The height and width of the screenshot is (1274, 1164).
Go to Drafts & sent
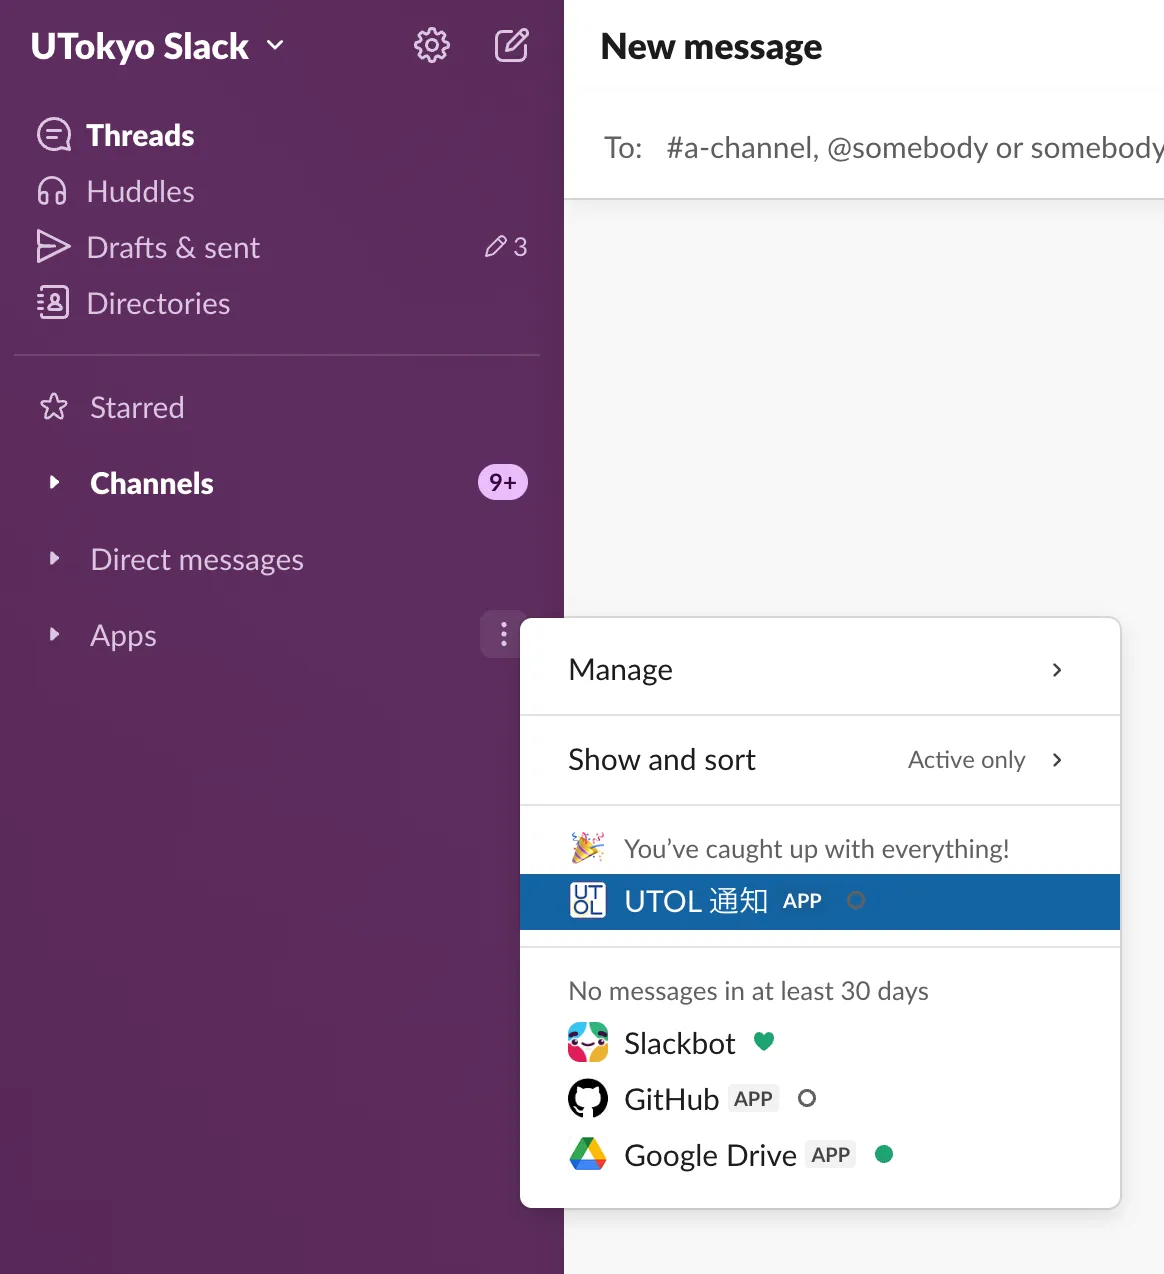(173, 247)
